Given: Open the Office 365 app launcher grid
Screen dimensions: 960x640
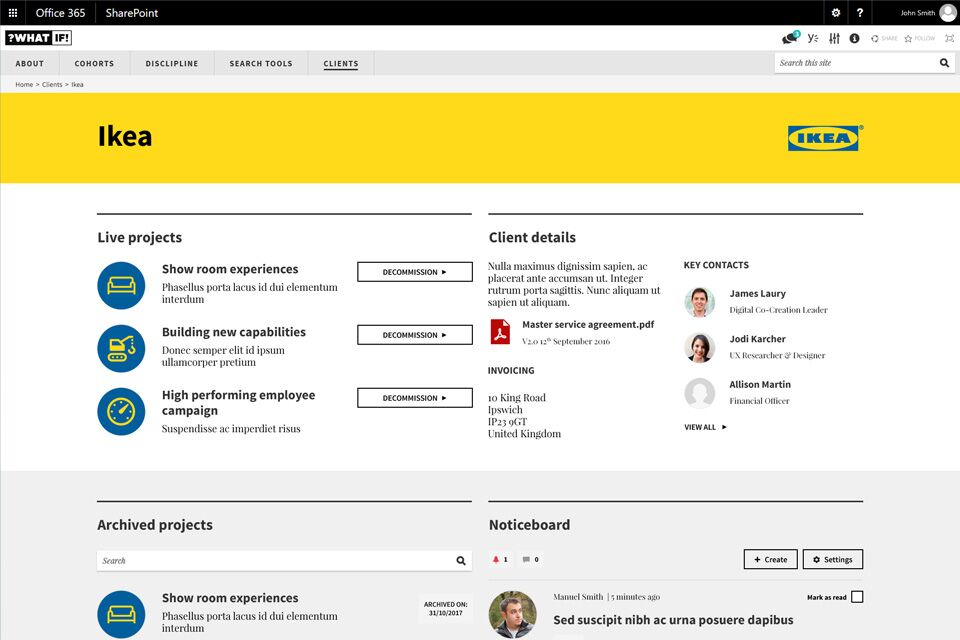Looking at the screenshot, I should click(13, 13).
